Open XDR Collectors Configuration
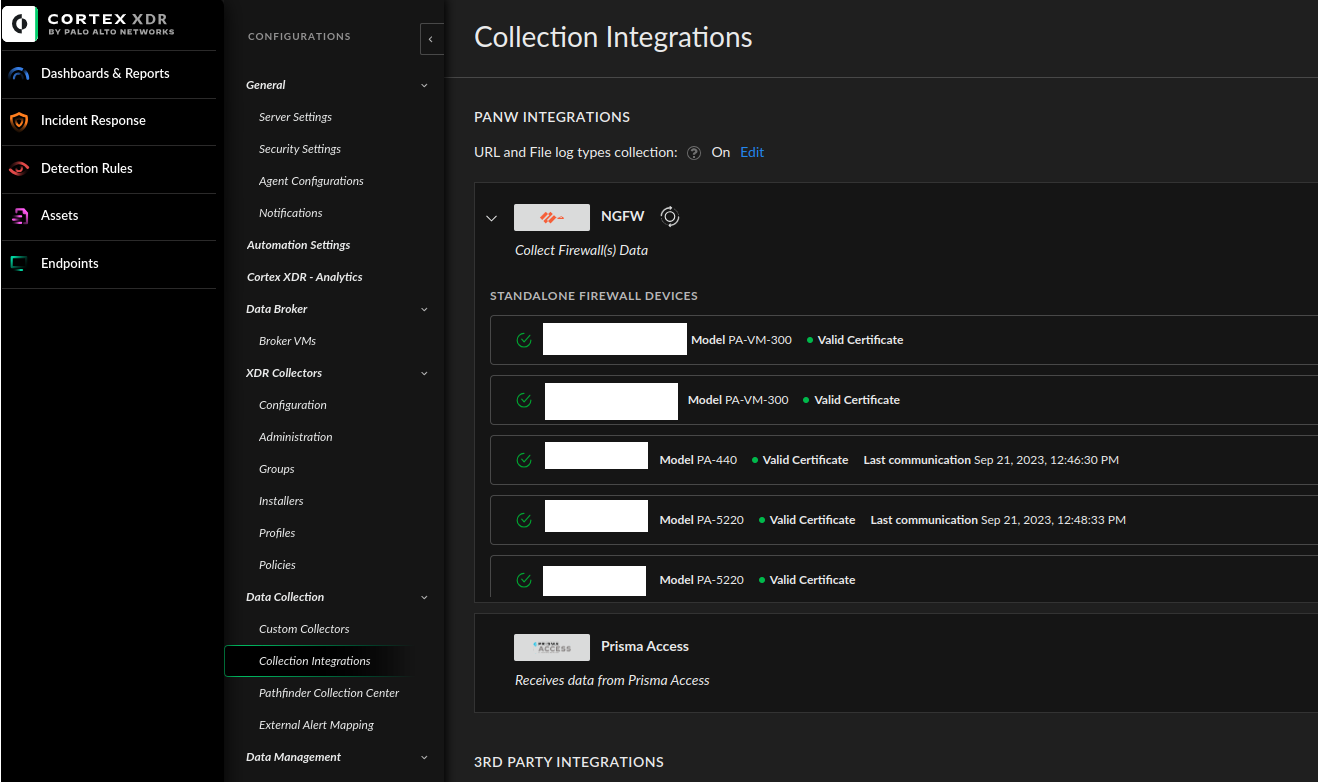The width and height of the screenshot is (1318, 782). [x=293, y=405]
